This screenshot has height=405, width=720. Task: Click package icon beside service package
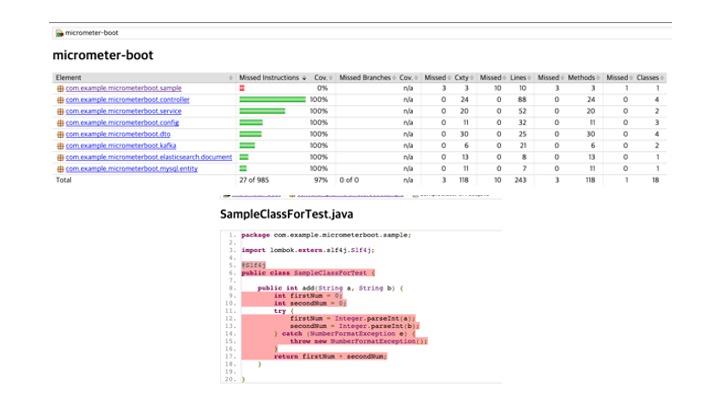[60, 112]
